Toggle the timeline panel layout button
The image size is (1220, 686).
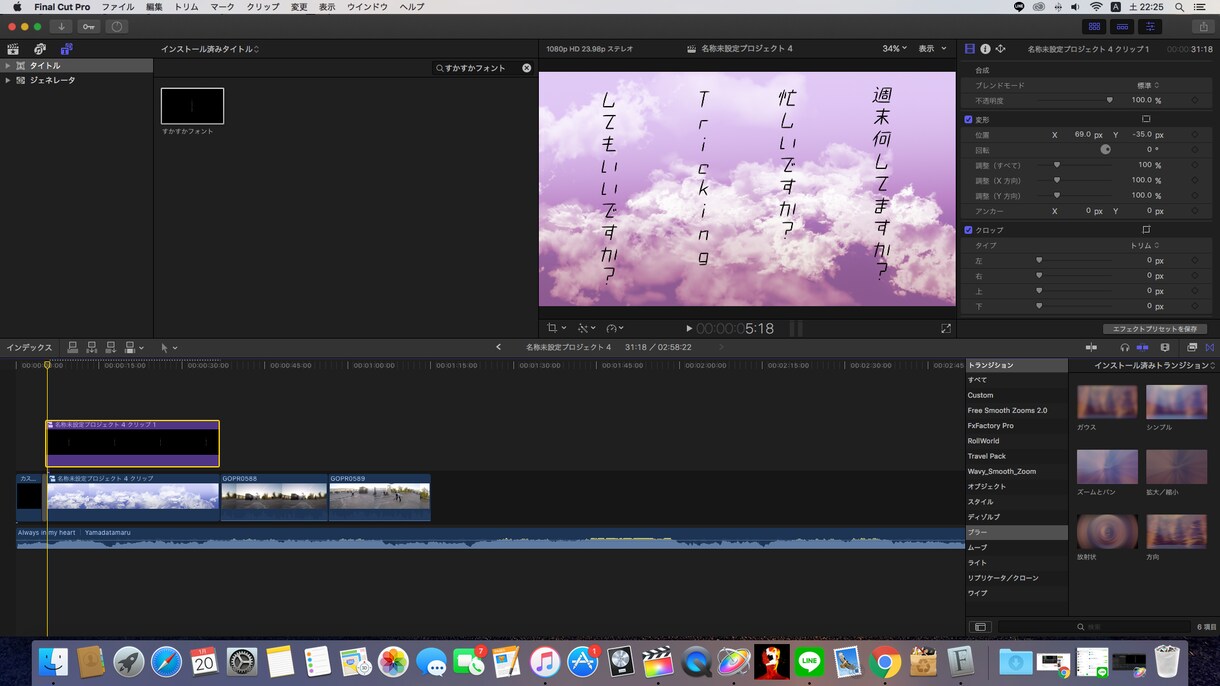coord(1122,27)
